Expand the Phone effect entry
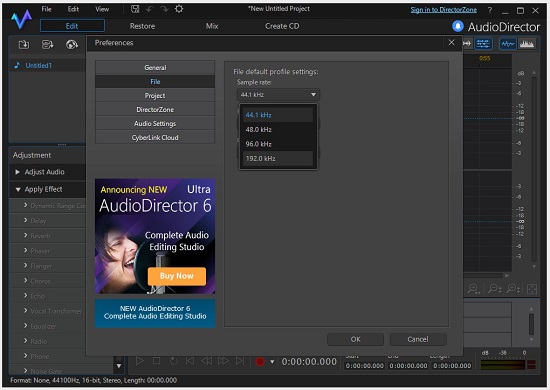The height and width of the screenshot is (390, 550). 26,356
